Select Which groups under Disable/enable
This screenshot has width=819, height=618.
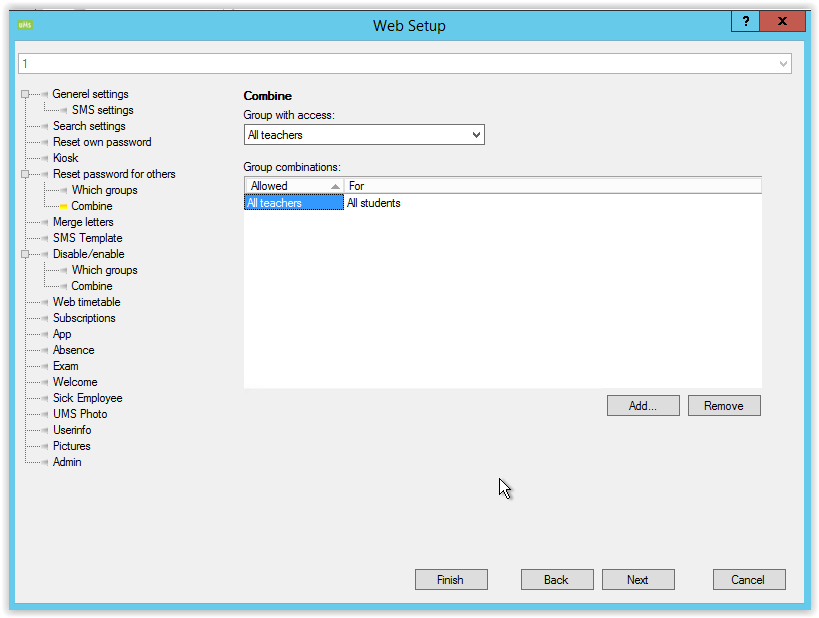[x=104, y=270]
